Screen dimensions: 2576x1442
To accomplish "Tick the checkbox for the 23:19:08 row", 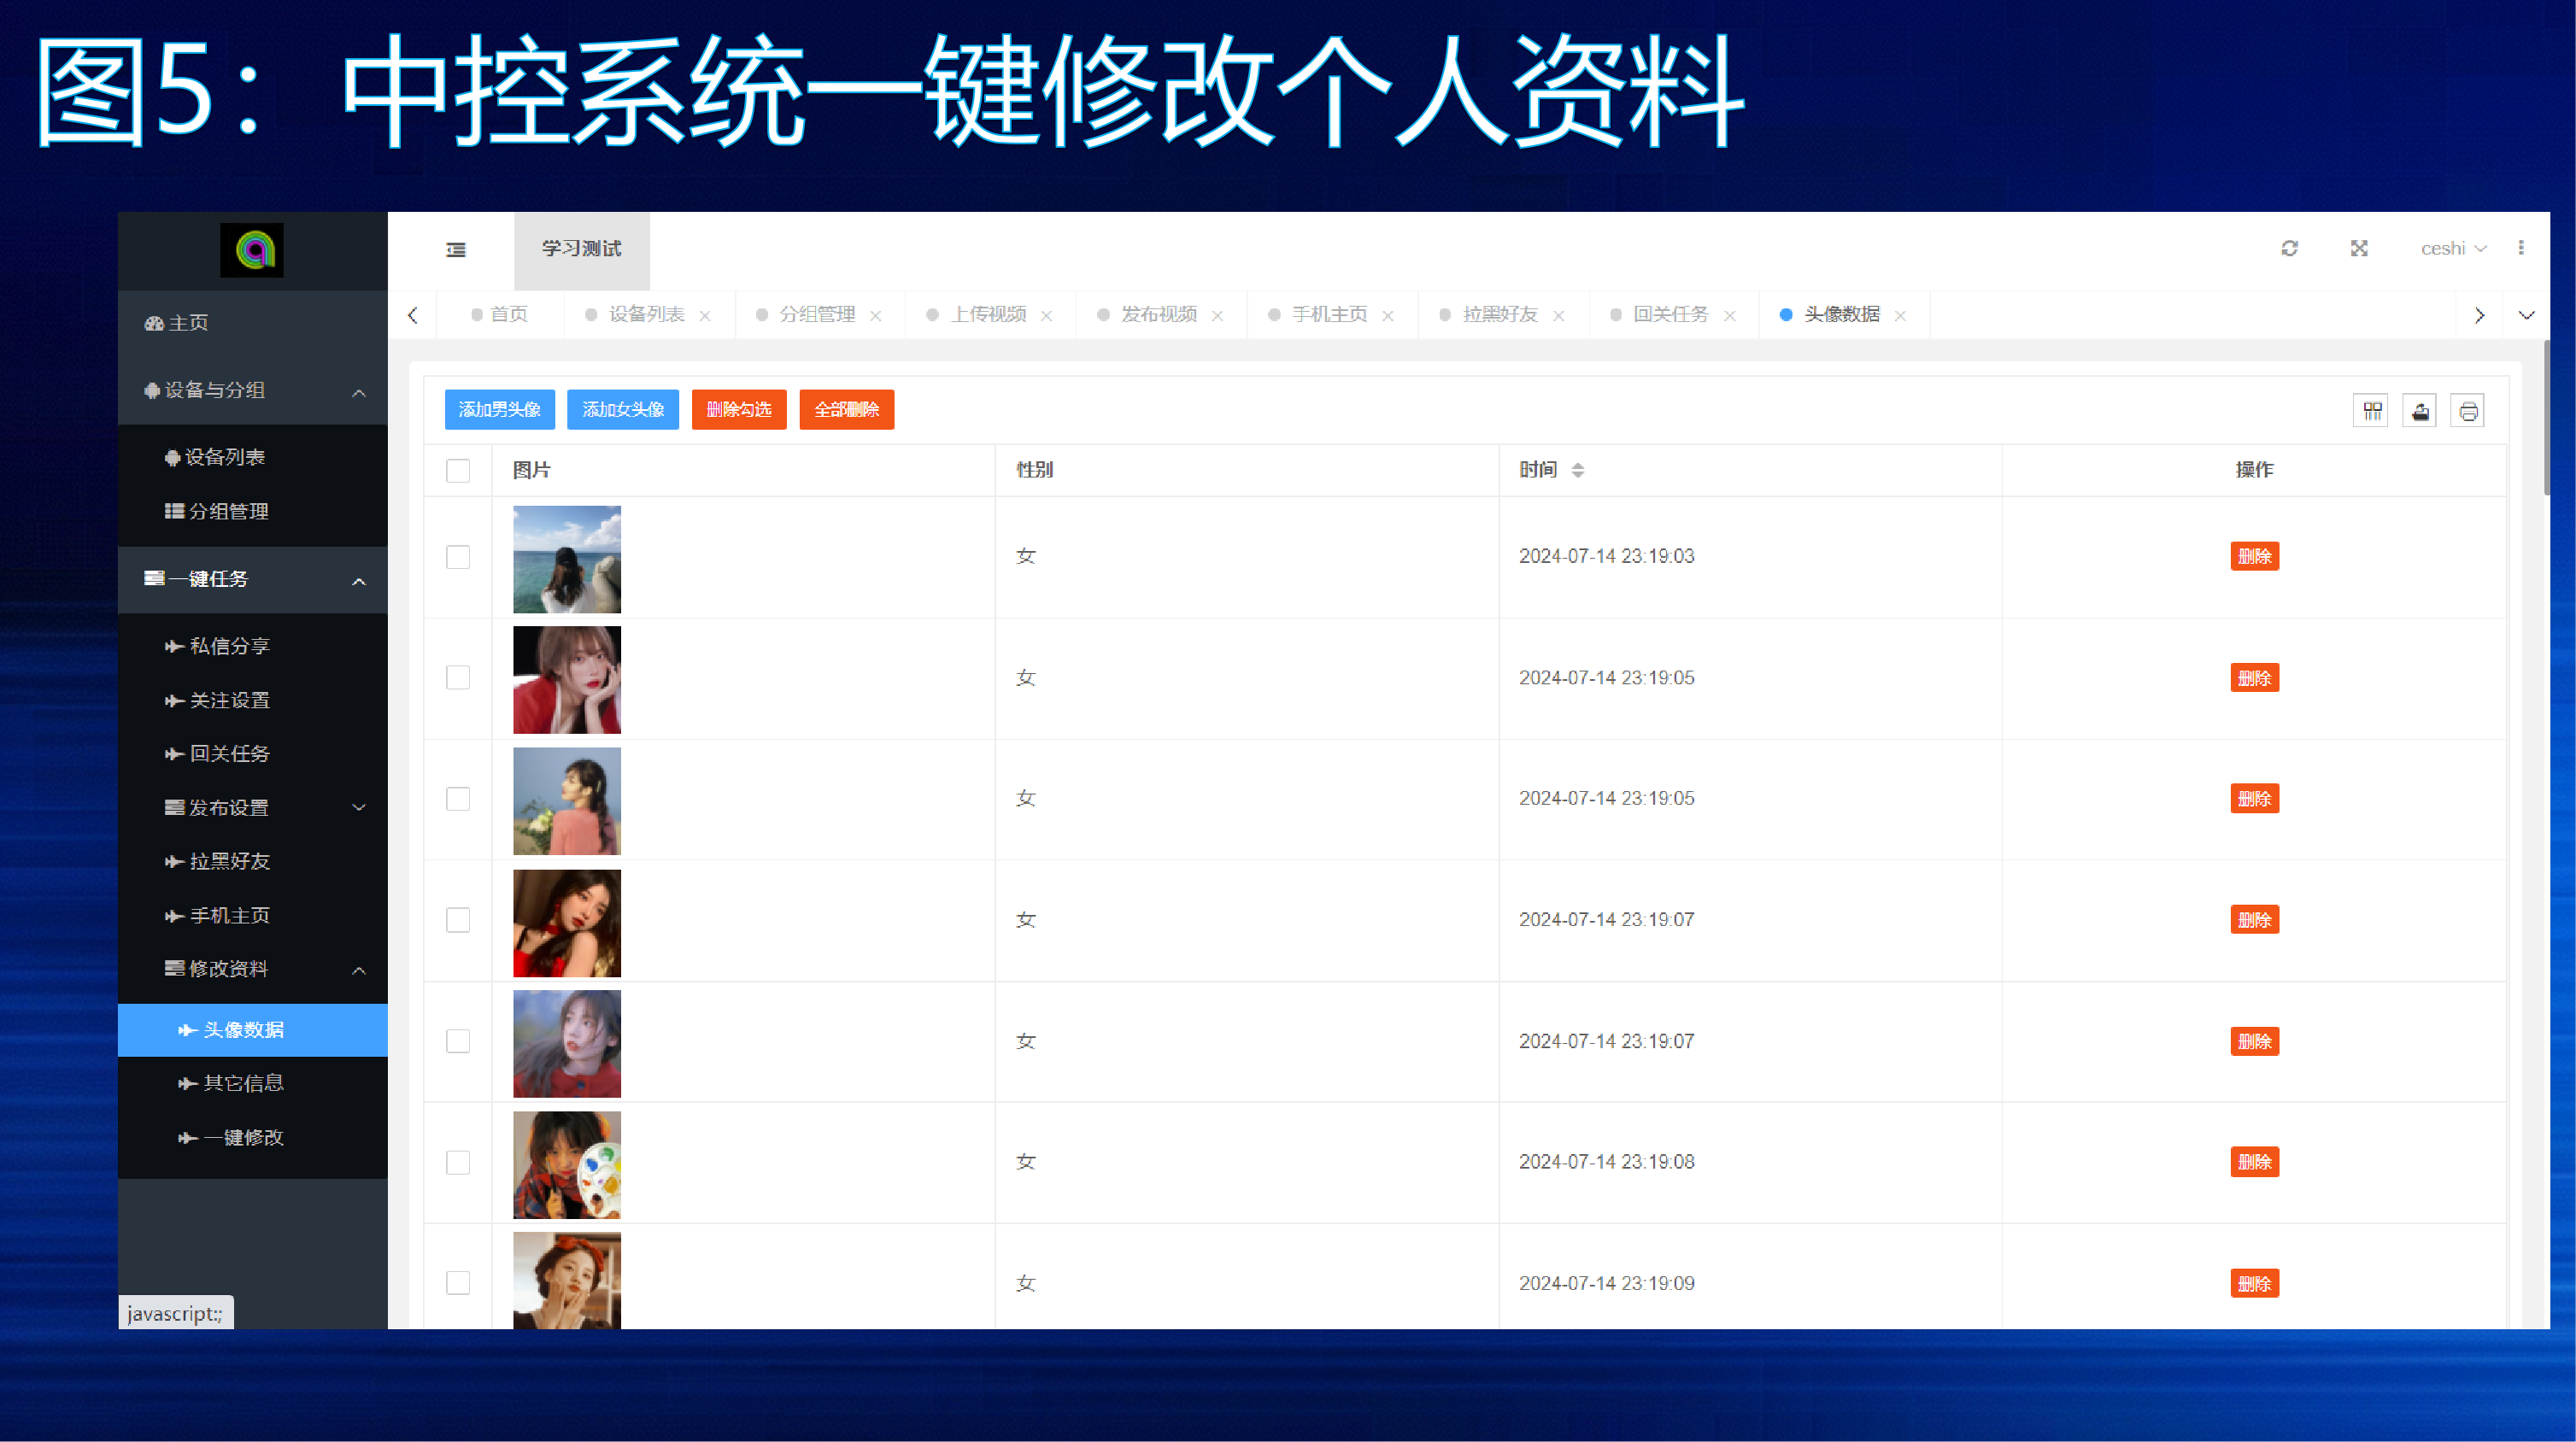I will (x=458, y=1162).
